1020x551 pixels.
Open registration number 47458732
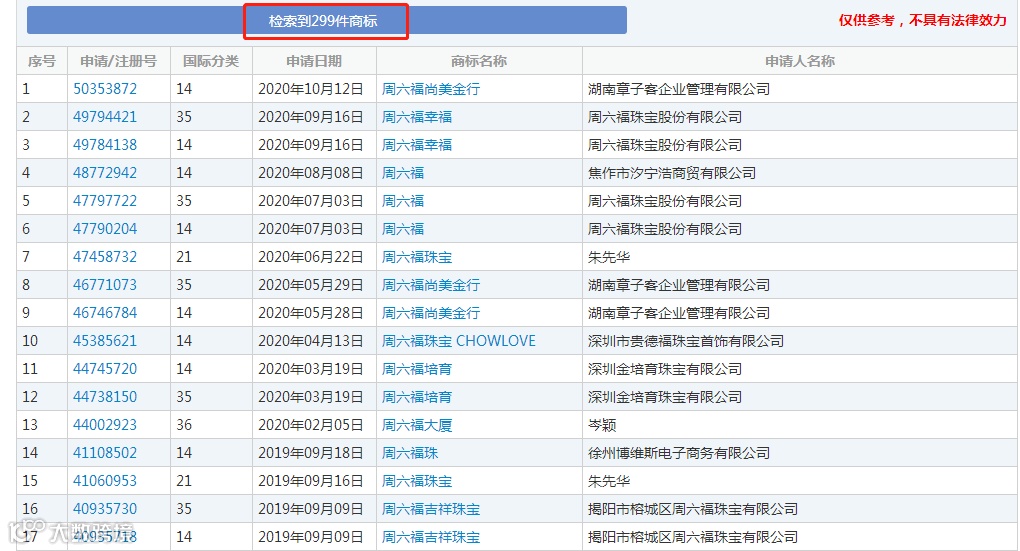coord(105,256)
